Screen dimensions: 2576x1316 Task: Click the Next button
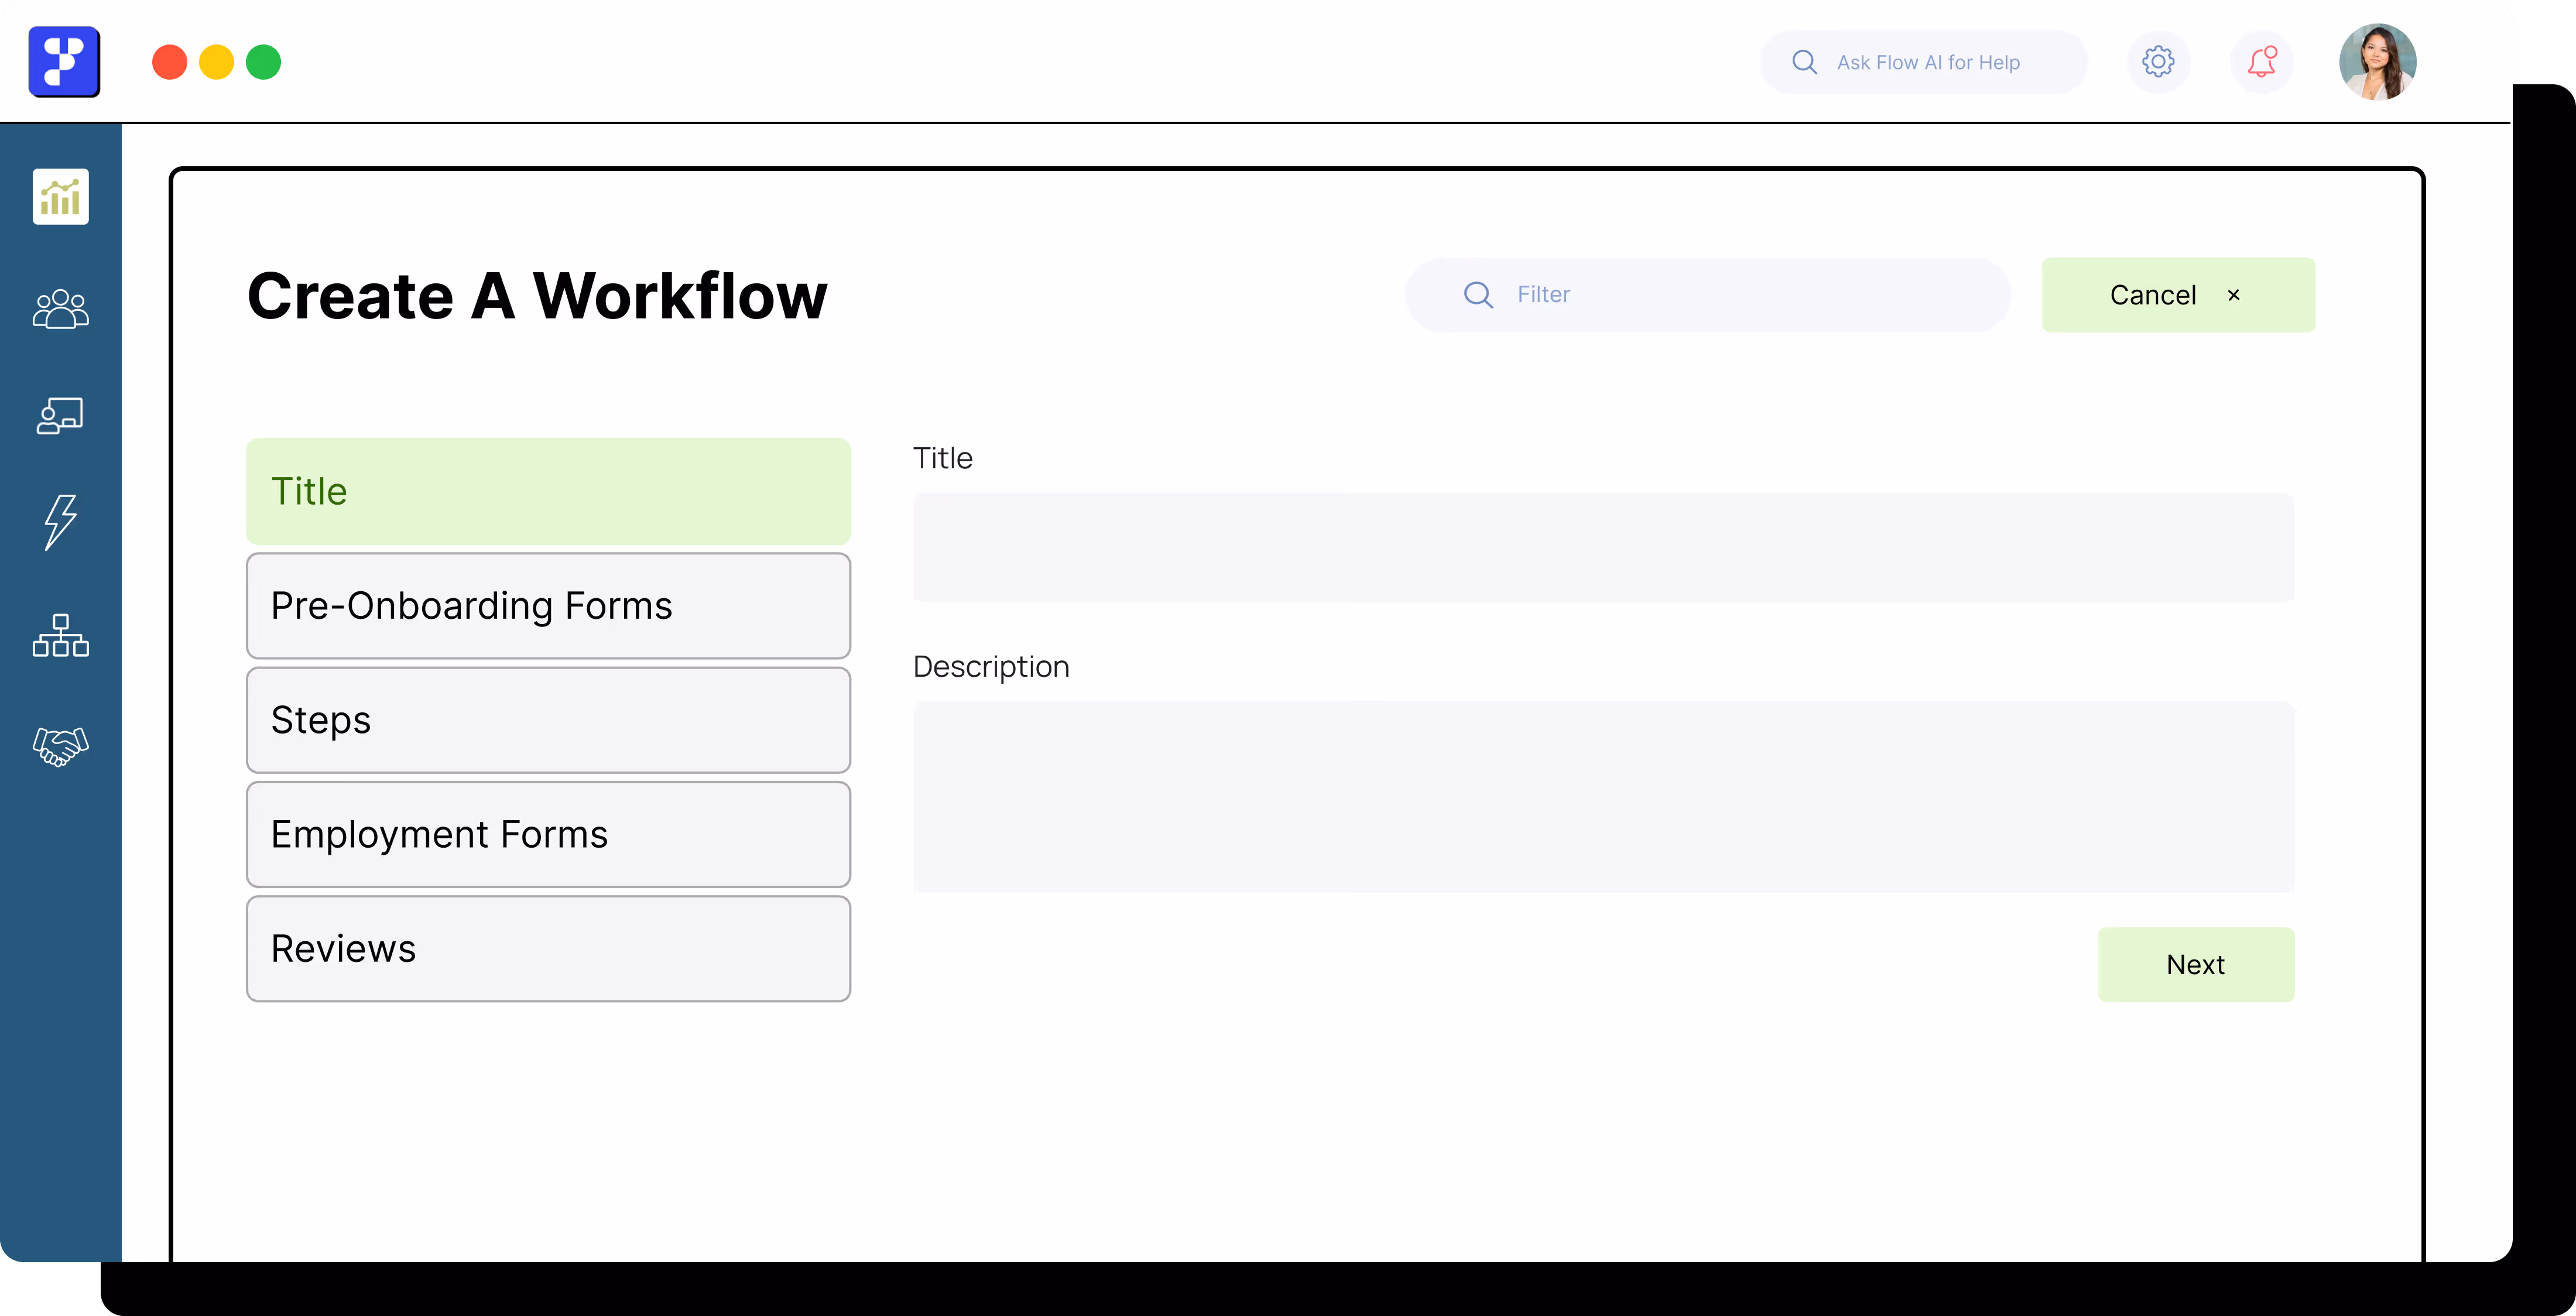click(2196, 963)
